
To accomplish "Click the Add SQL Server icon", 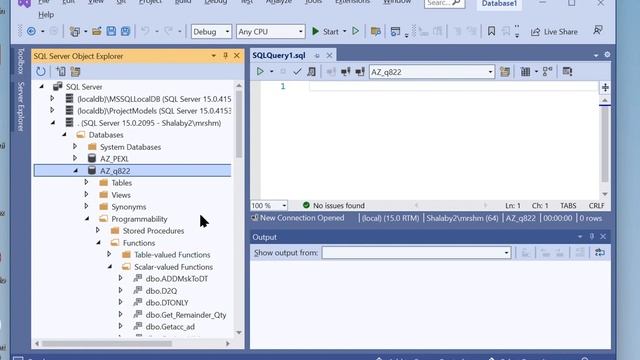I will tap(61, 72).
